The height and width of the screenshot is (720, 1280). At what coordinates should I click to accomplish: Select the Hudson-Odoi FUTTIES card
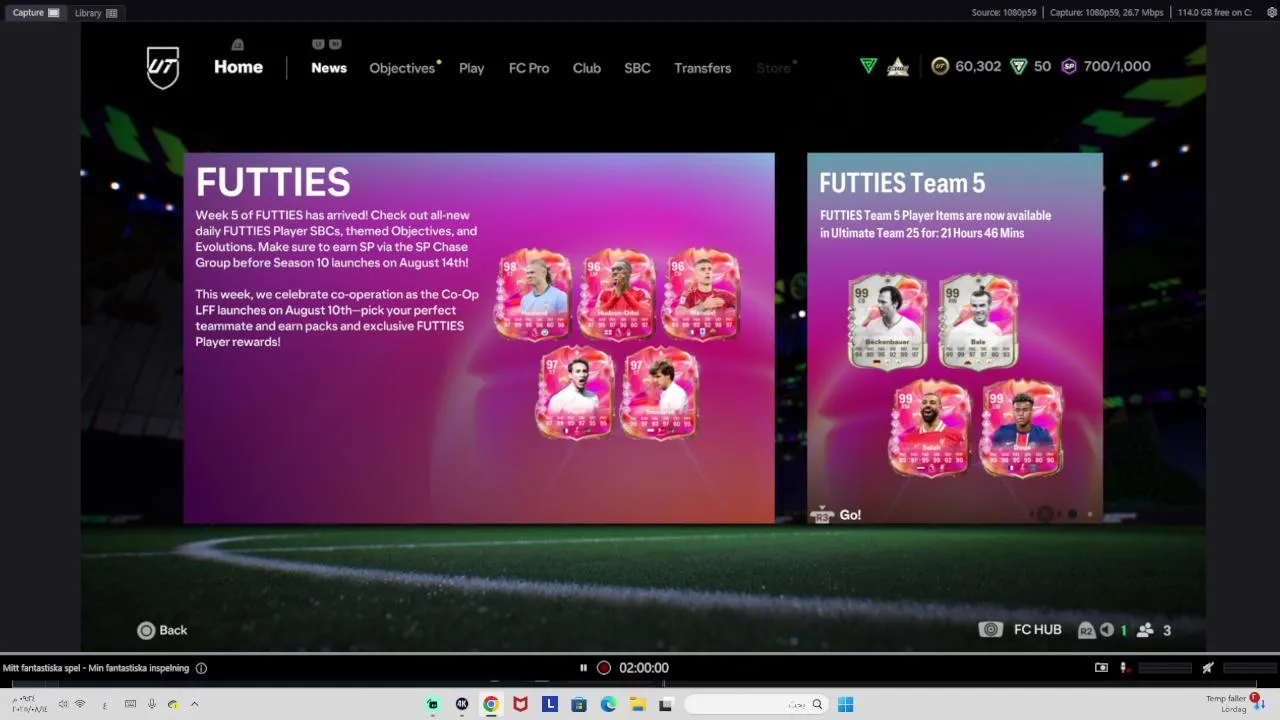pos(618,295)
